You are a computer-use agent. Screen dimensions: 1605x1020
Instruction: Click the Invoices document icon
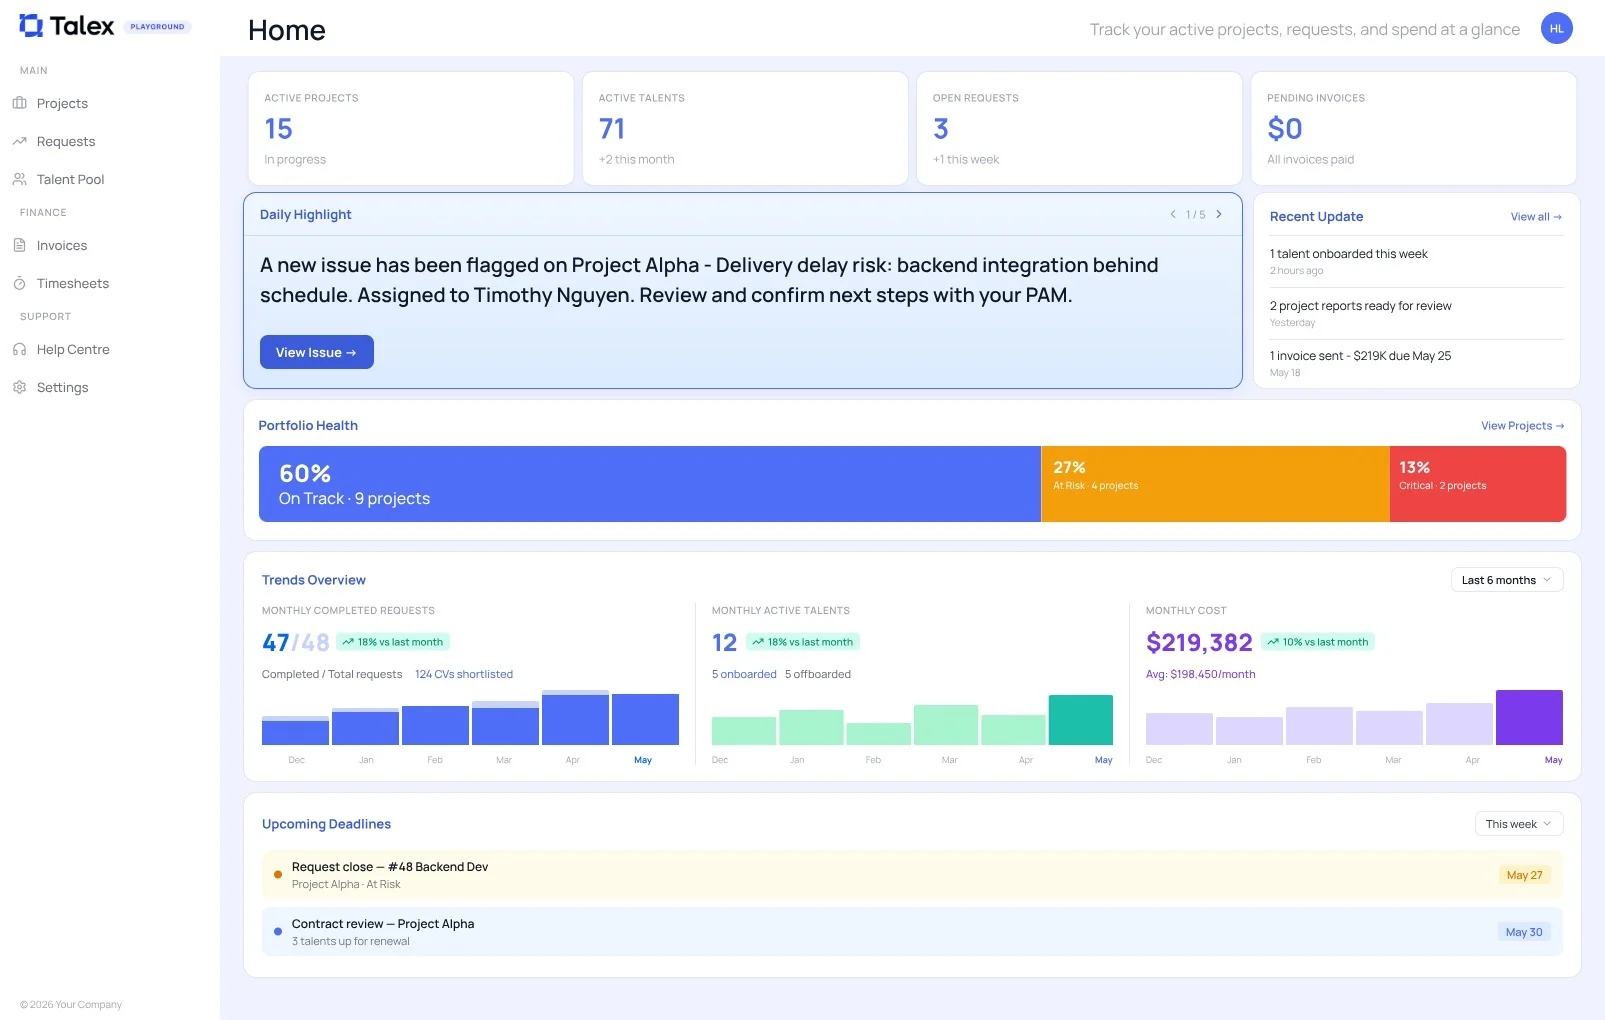point(19,245)
